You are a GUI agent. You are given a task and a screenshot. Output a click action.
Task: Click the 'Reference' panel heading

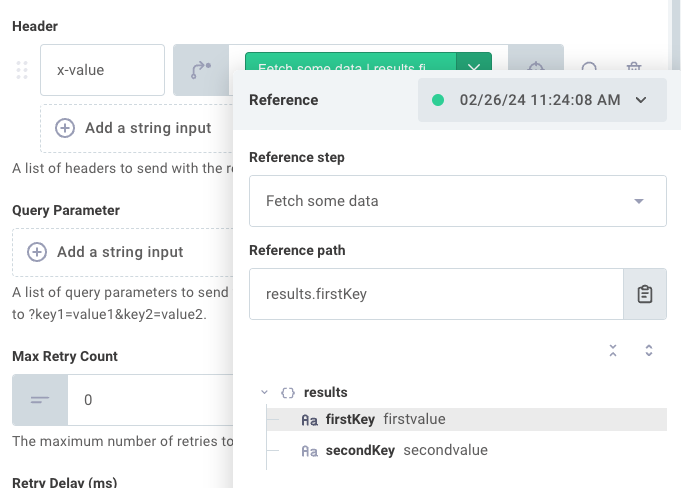(x=284, y=100)
